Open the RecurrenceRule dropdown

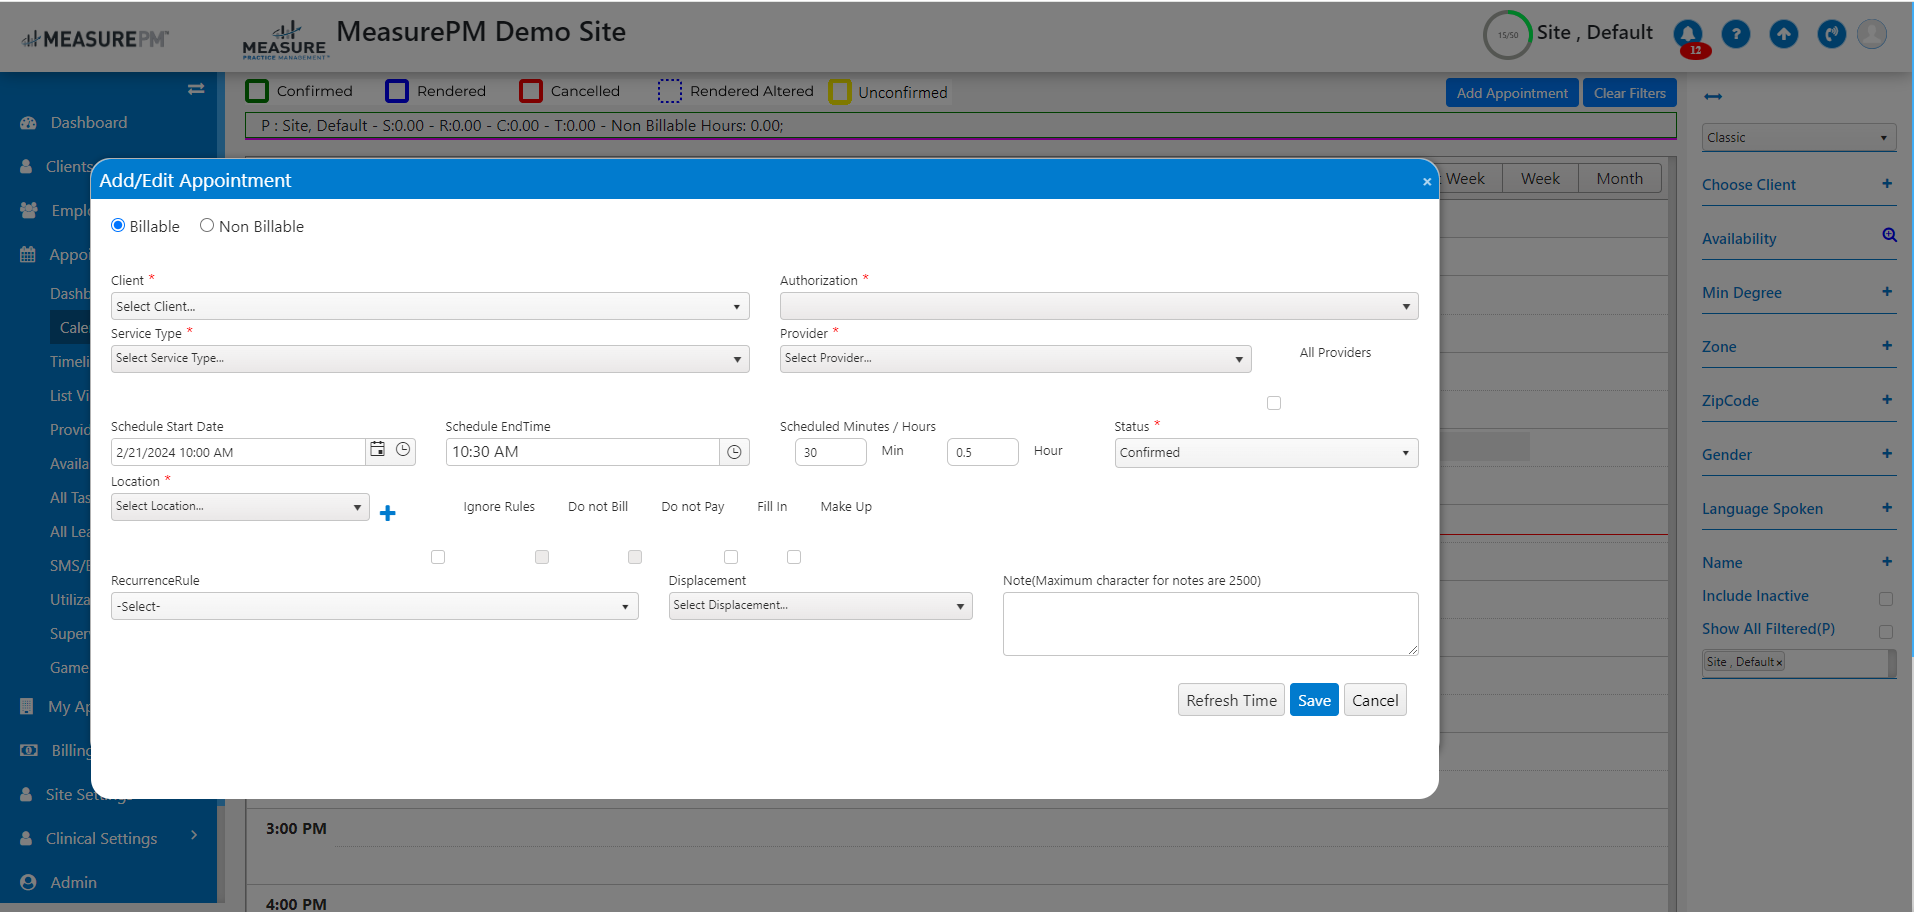375,606
